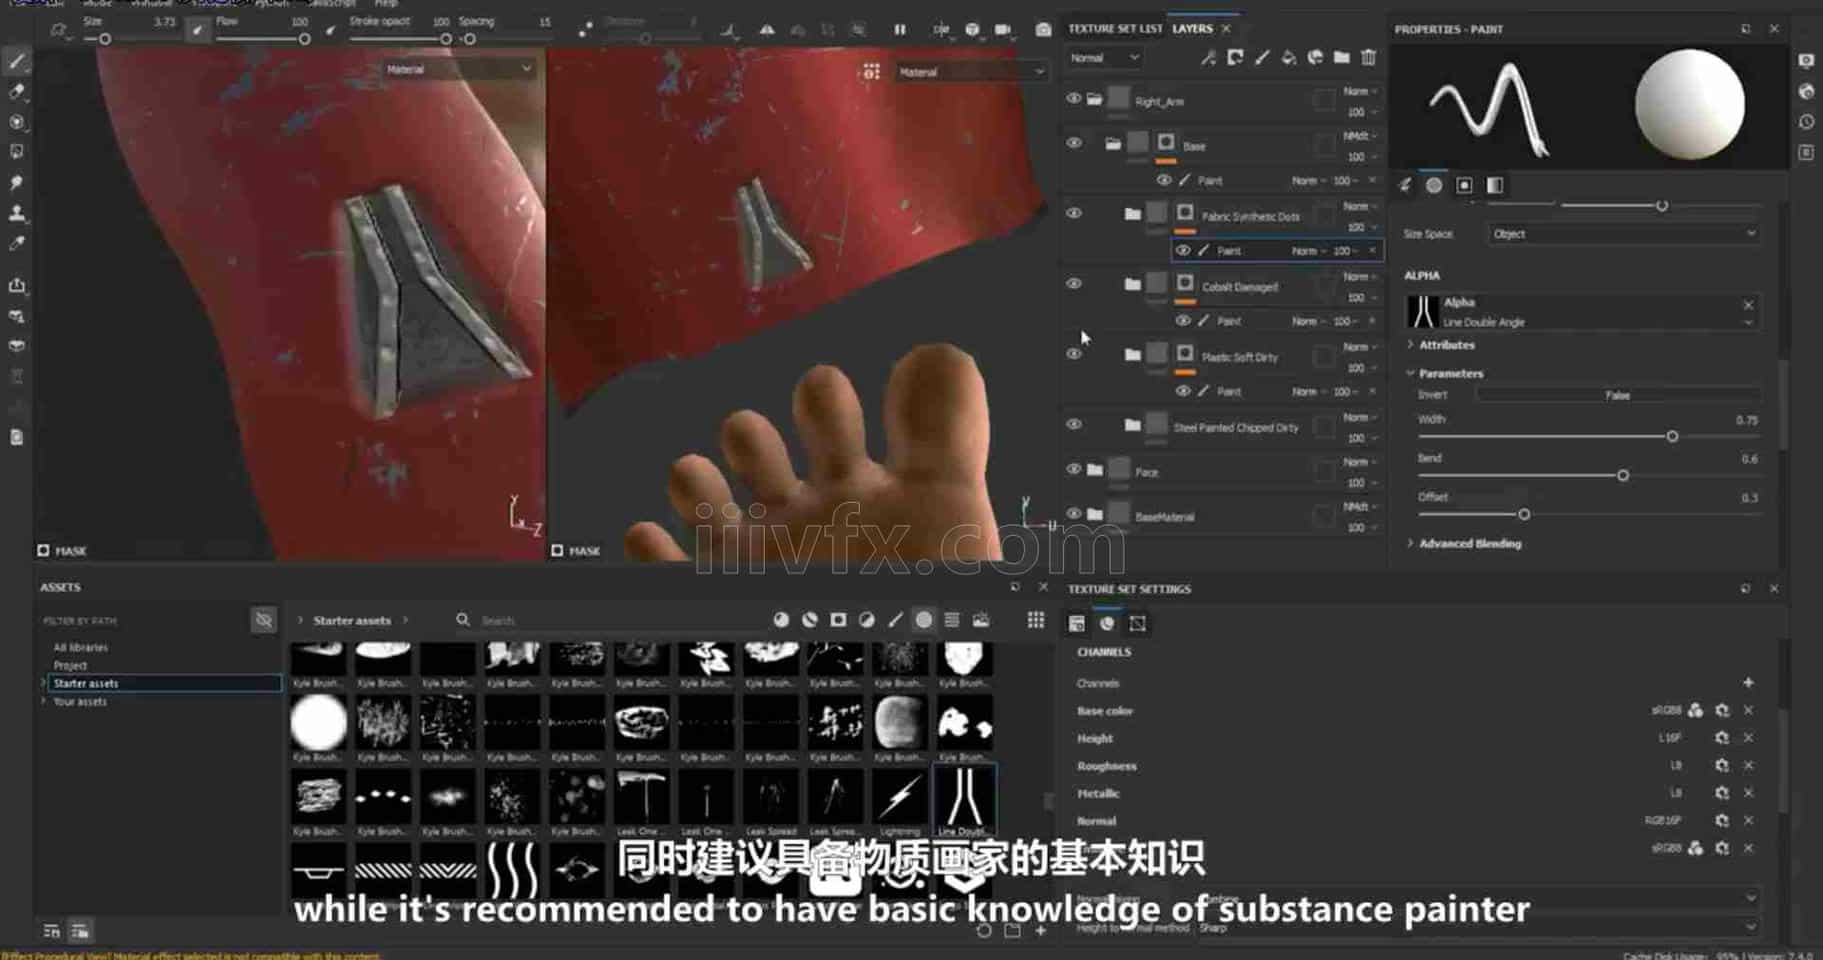Remove the current Alpha with the X
The width and height of the screenshot is (1823, 960).
pos(1748,304)
